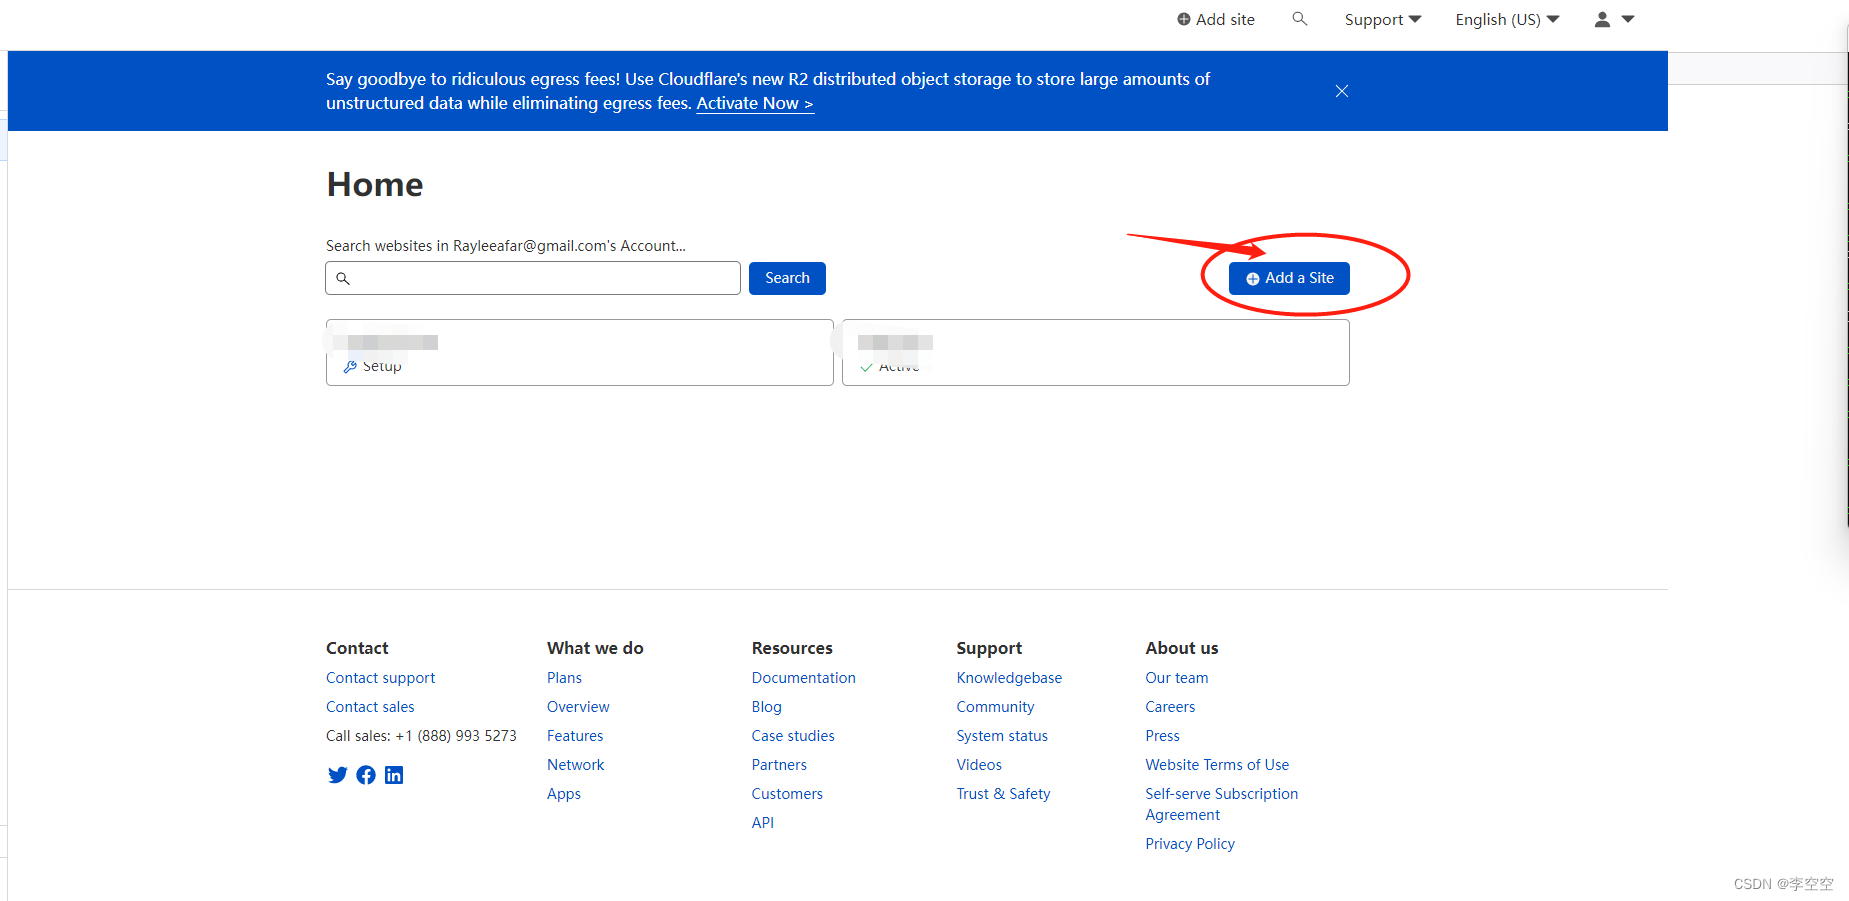Open the Apps footer link
Image resolution: width=1849 pixels, height=901 pixels.
click(x=564, y=794)
